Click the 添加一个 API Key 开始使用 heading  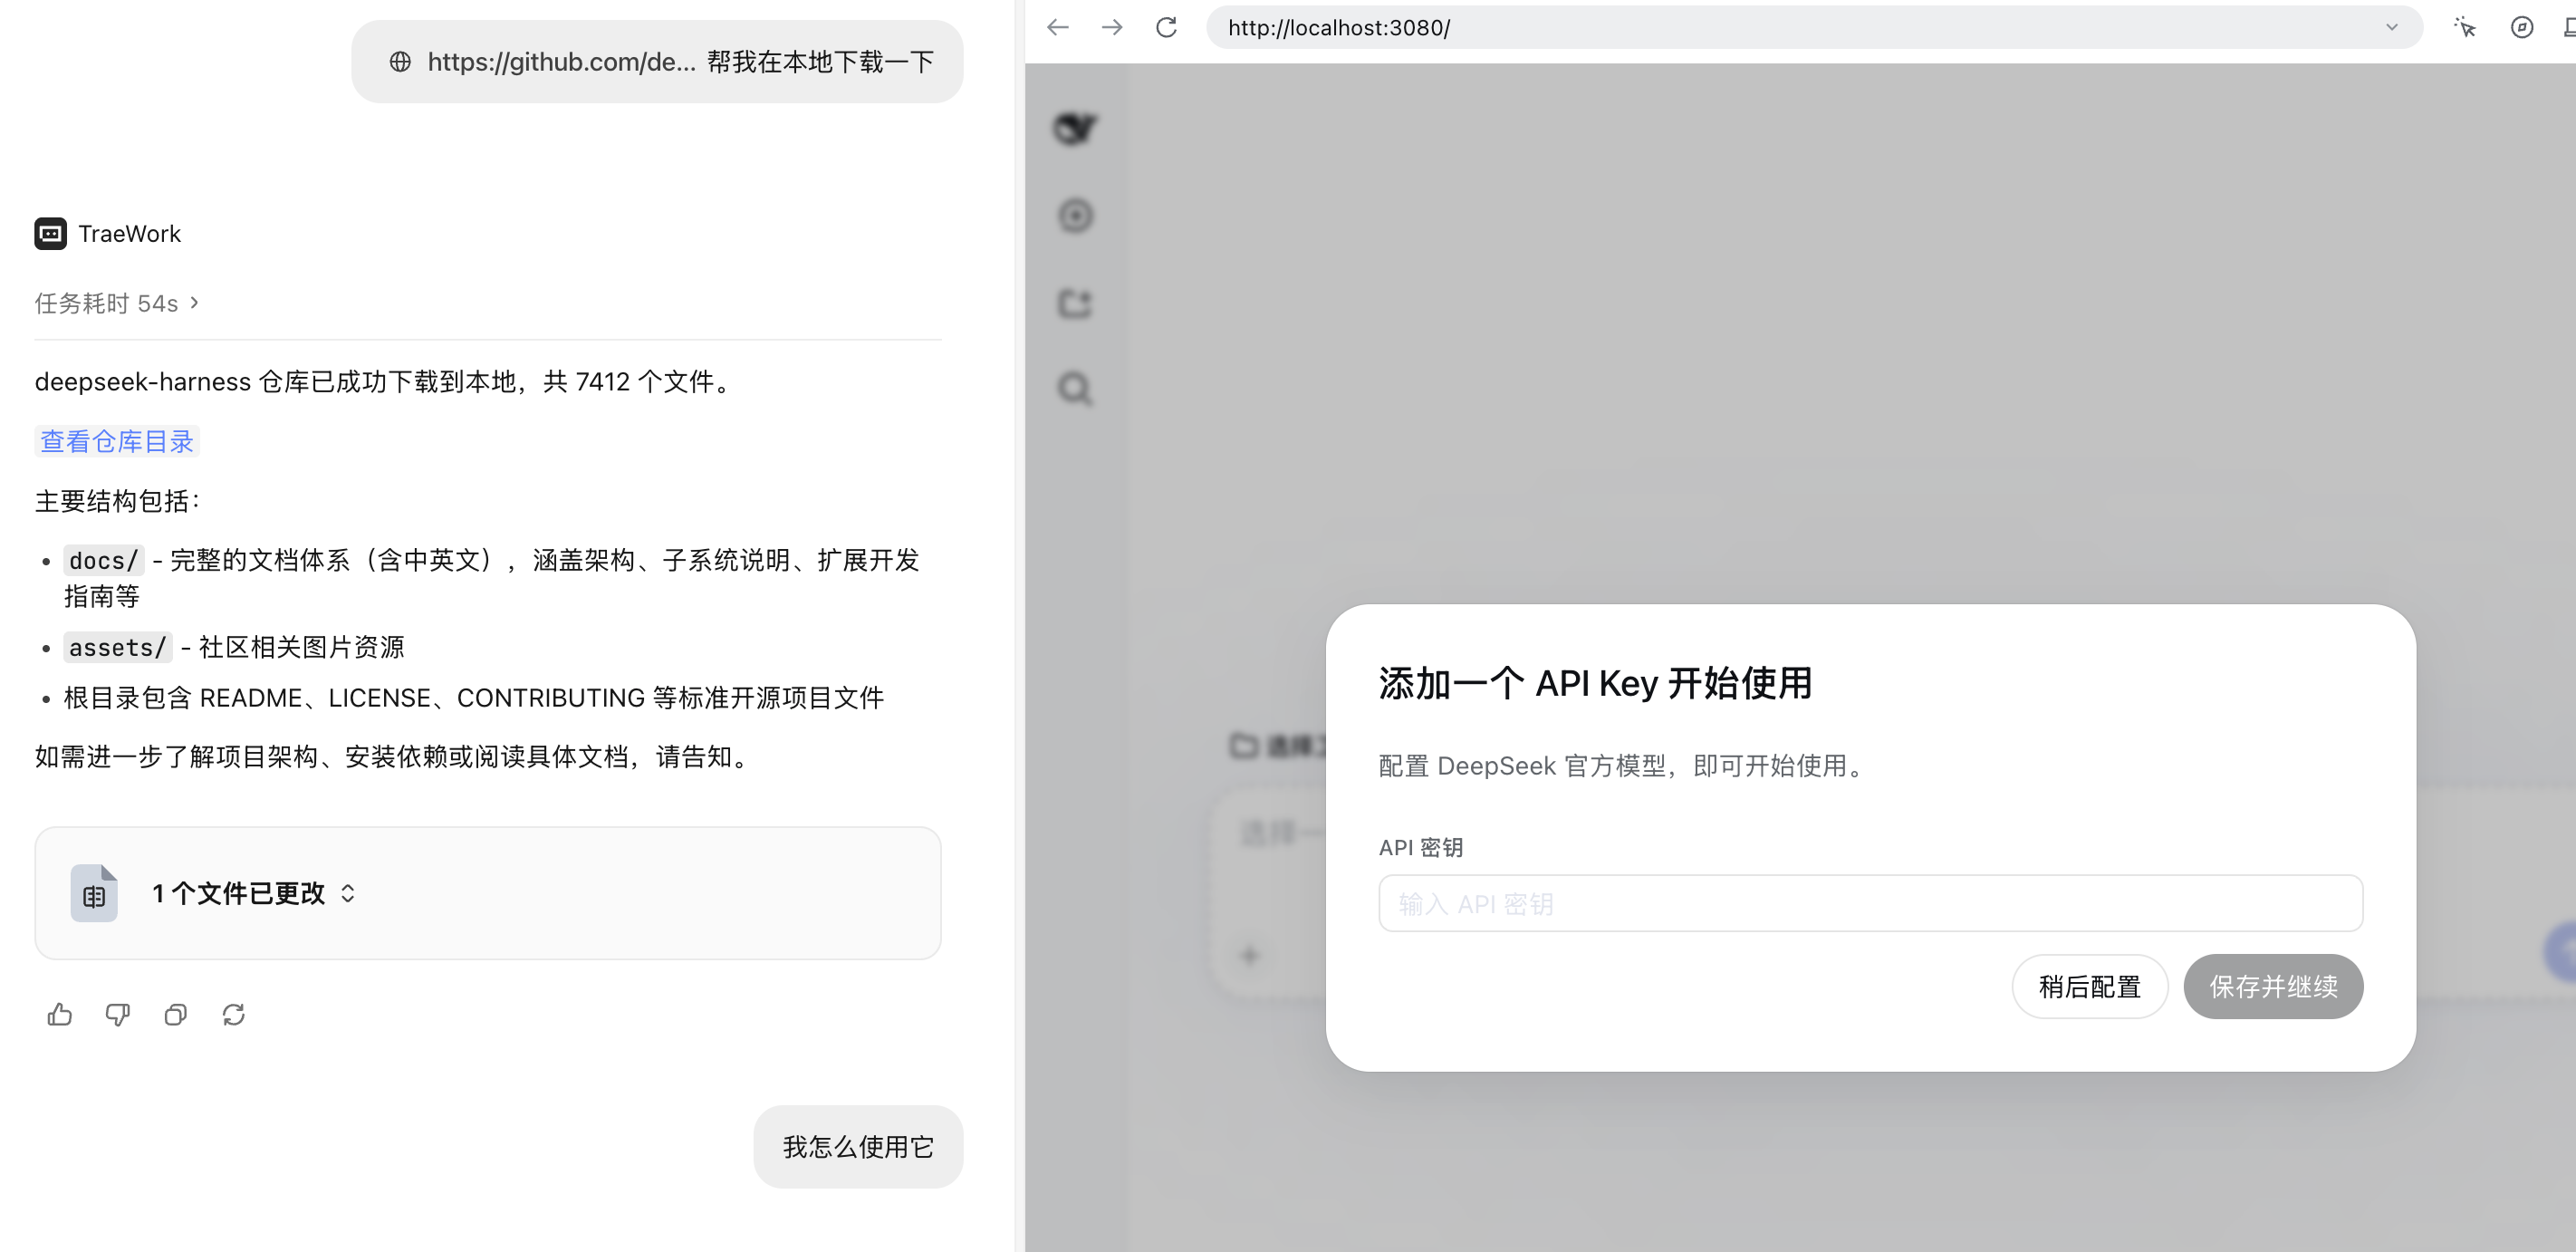pyautogui.click(x=1595, y=683)
